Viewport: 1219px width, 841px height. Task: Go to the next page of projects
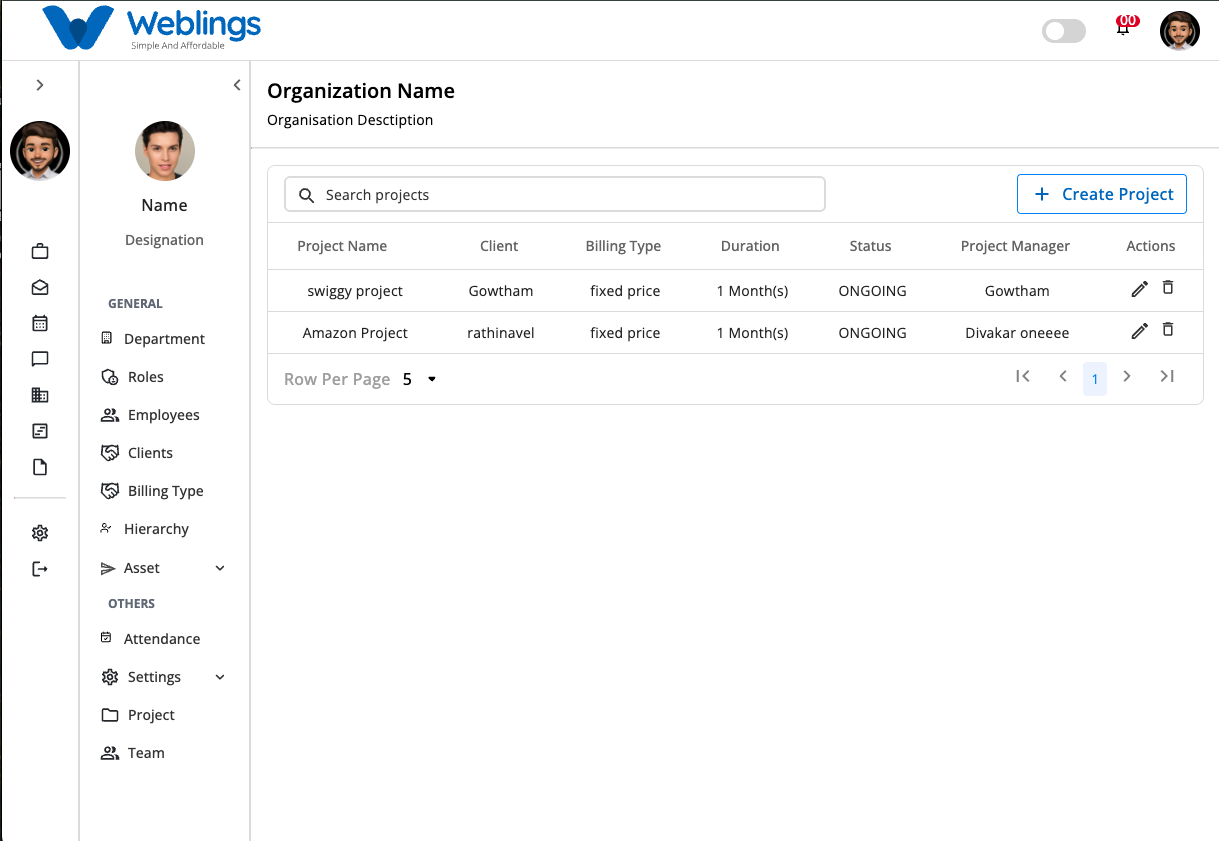point(1127,376)
